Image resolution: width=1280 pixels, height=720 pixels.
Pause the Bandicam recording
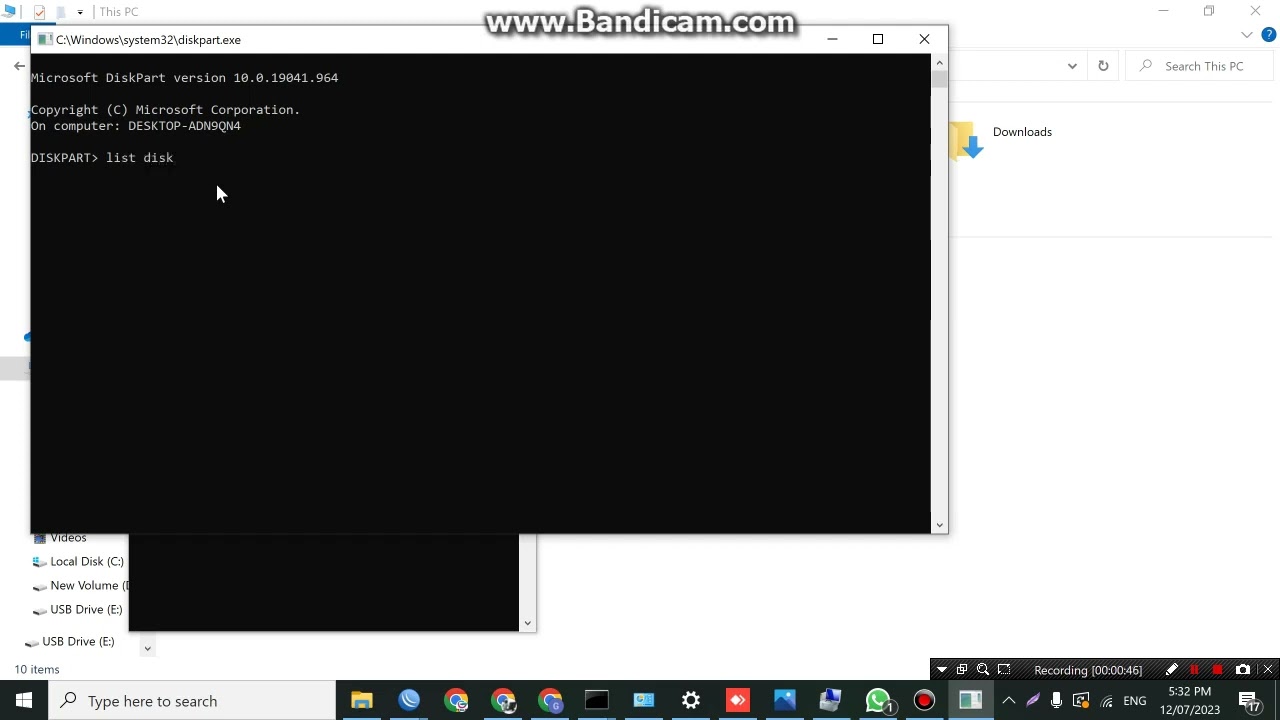pos(1194,670)
